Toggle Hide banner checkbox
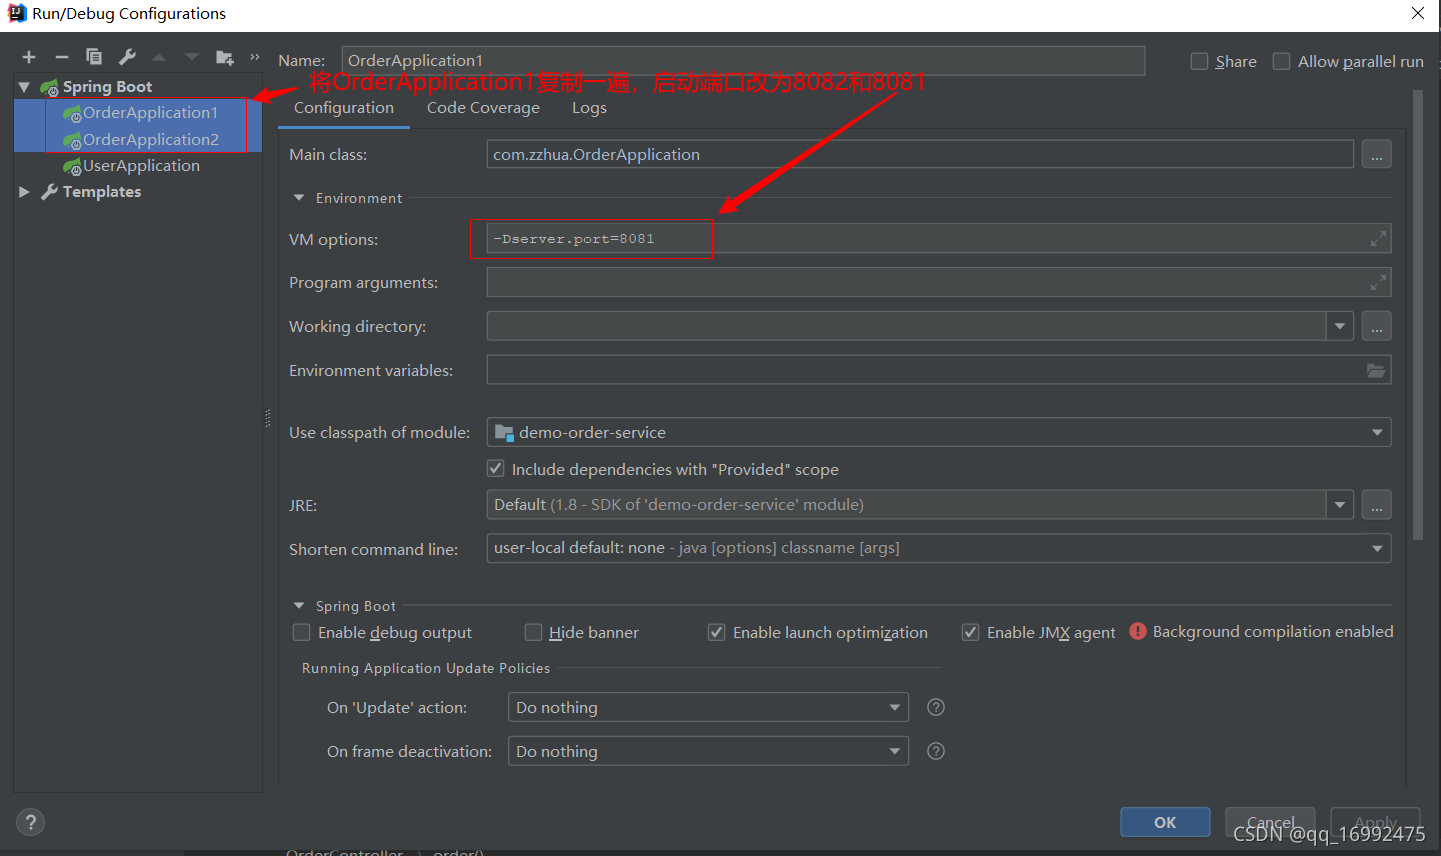Screen dimensions: 1441x856 [x=534, y=632]
